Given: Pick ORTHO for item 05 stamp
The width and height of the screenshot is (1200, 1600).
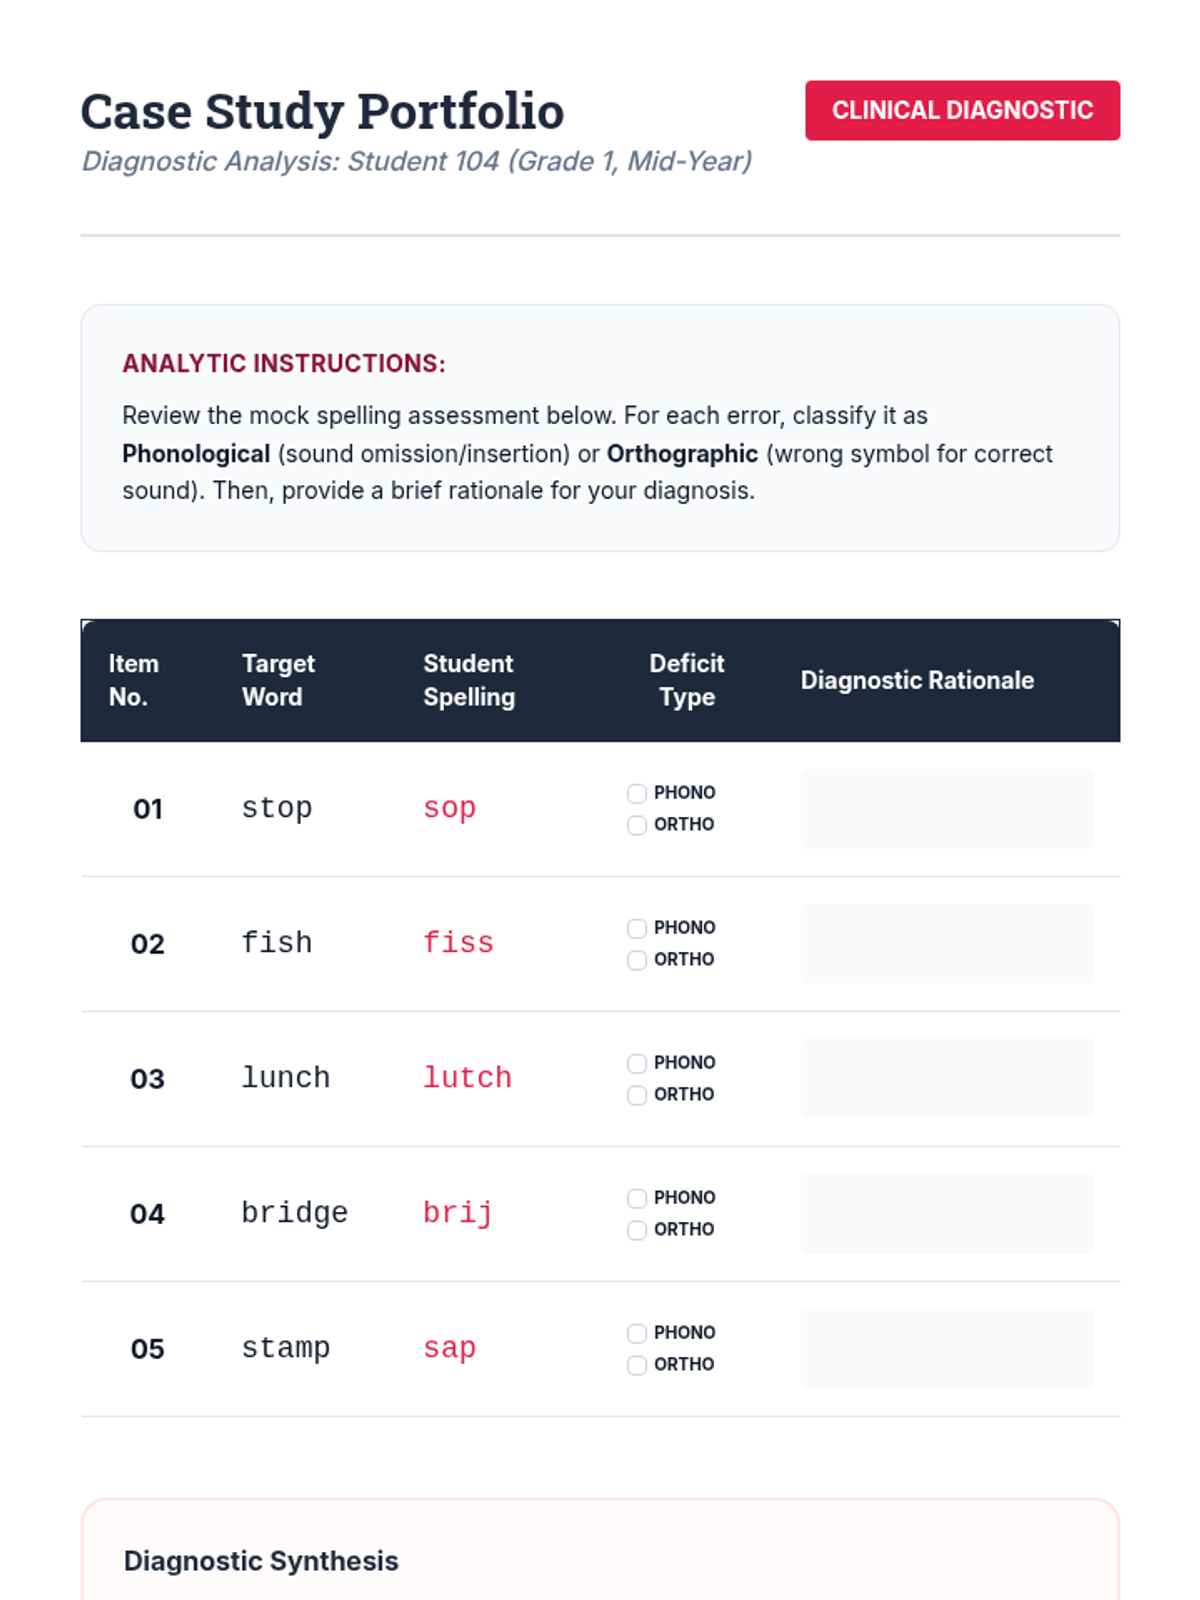Looking at the screenshot, I should coord(637,1365).
